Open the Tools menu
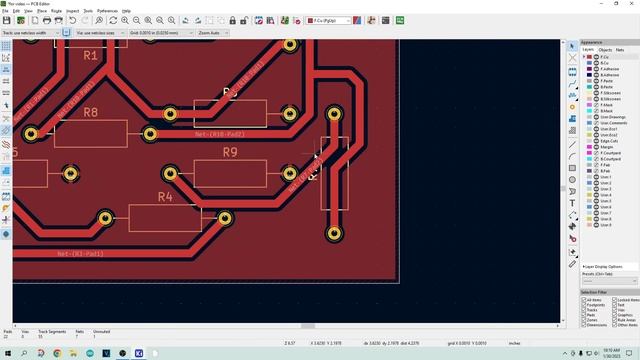 (x=88, y=11)
